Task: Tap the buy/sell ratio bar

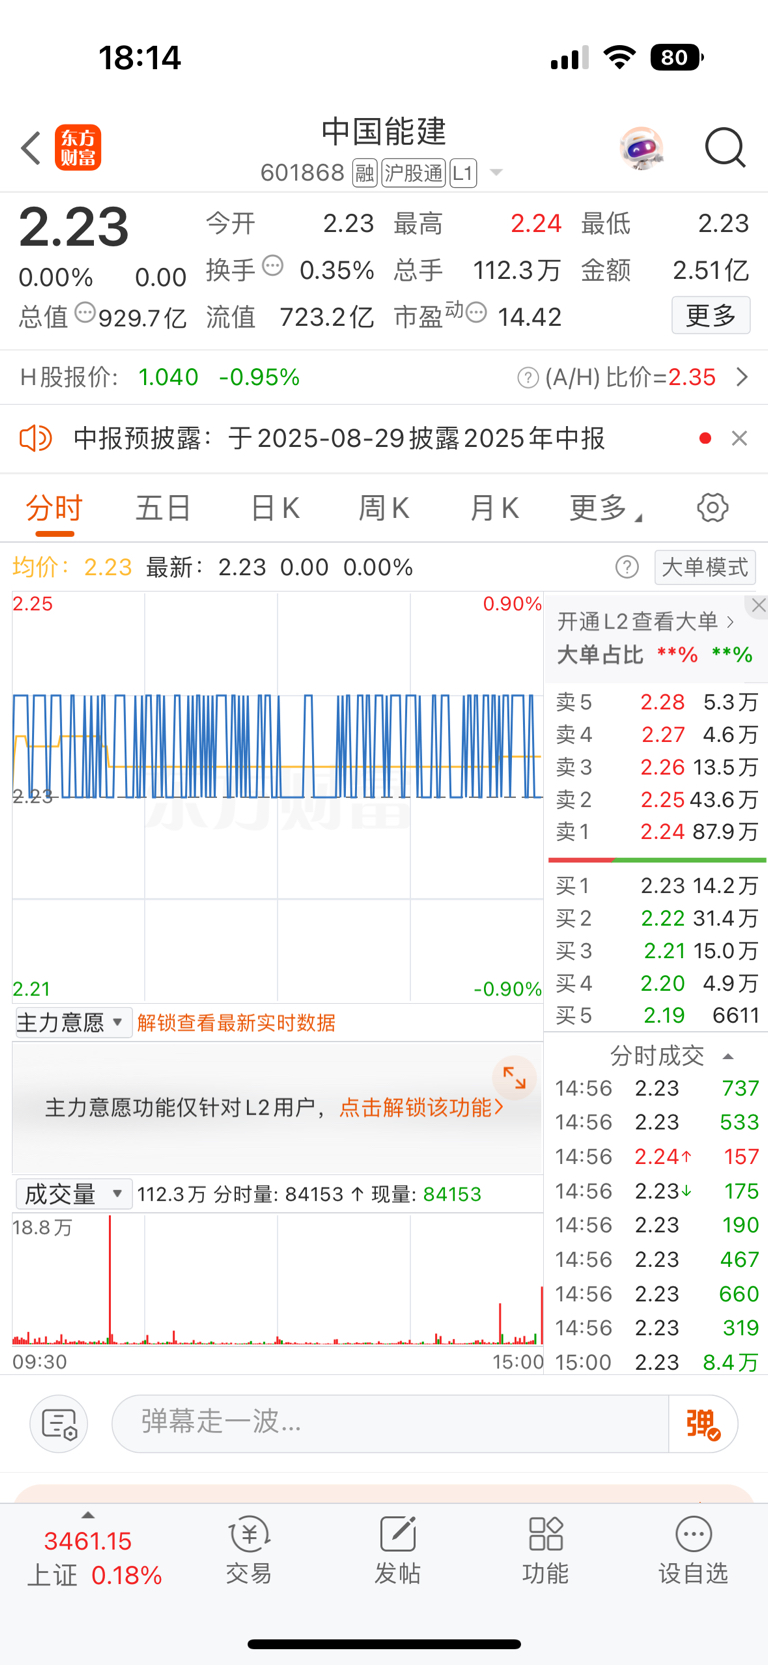Action: (657, 860)
